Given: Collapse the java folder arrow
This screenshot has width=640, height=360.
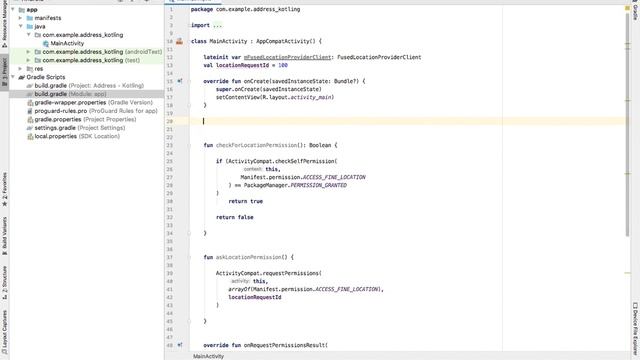Looking at the screenshot, I should click(20, 26).
